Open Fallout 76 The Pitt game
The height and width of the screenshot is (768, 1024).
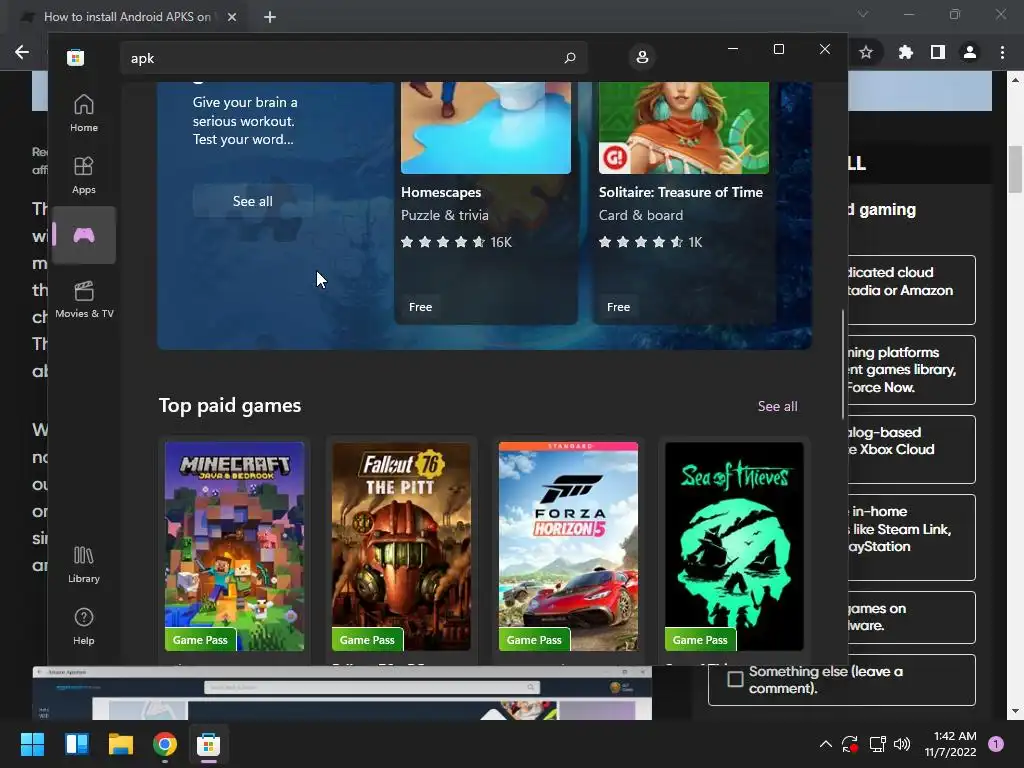pyautogui.click(x=401, y=547)
